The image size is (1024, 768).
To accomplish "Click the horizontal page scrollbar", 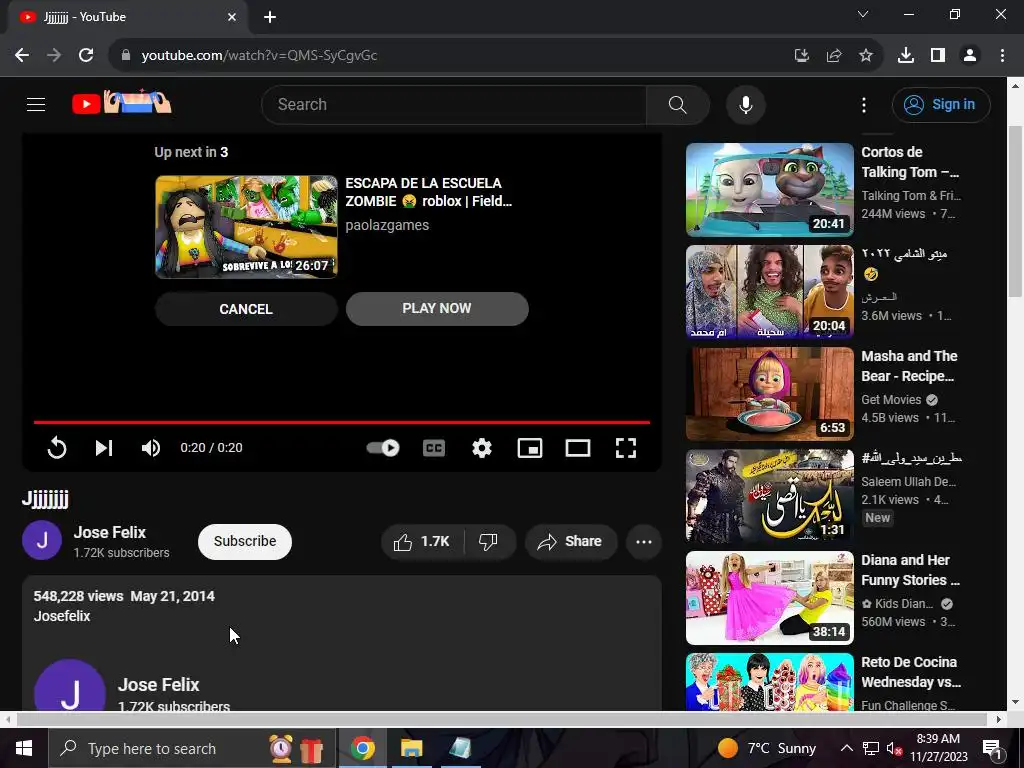I will pos(501,720).
